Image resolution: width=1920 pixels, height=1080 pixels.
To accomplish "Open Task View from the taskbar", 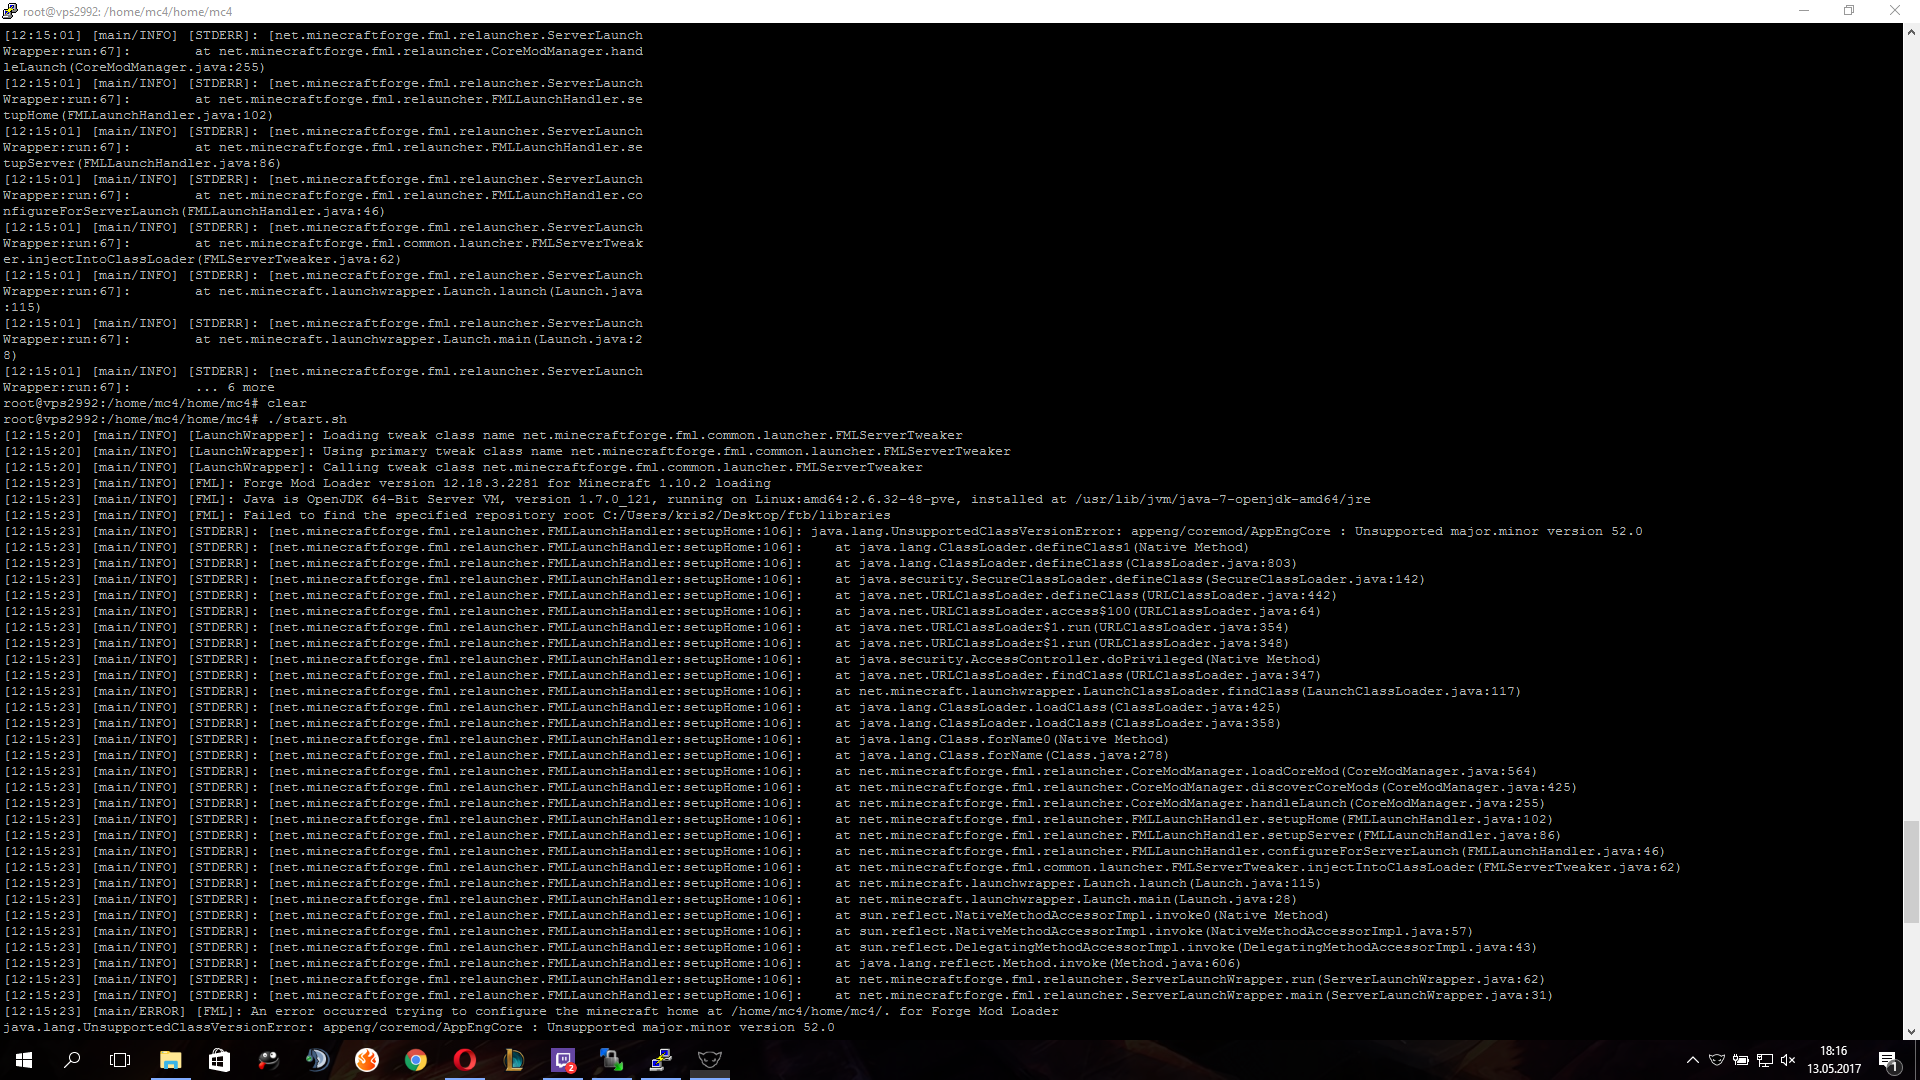I will (120, 1060).
